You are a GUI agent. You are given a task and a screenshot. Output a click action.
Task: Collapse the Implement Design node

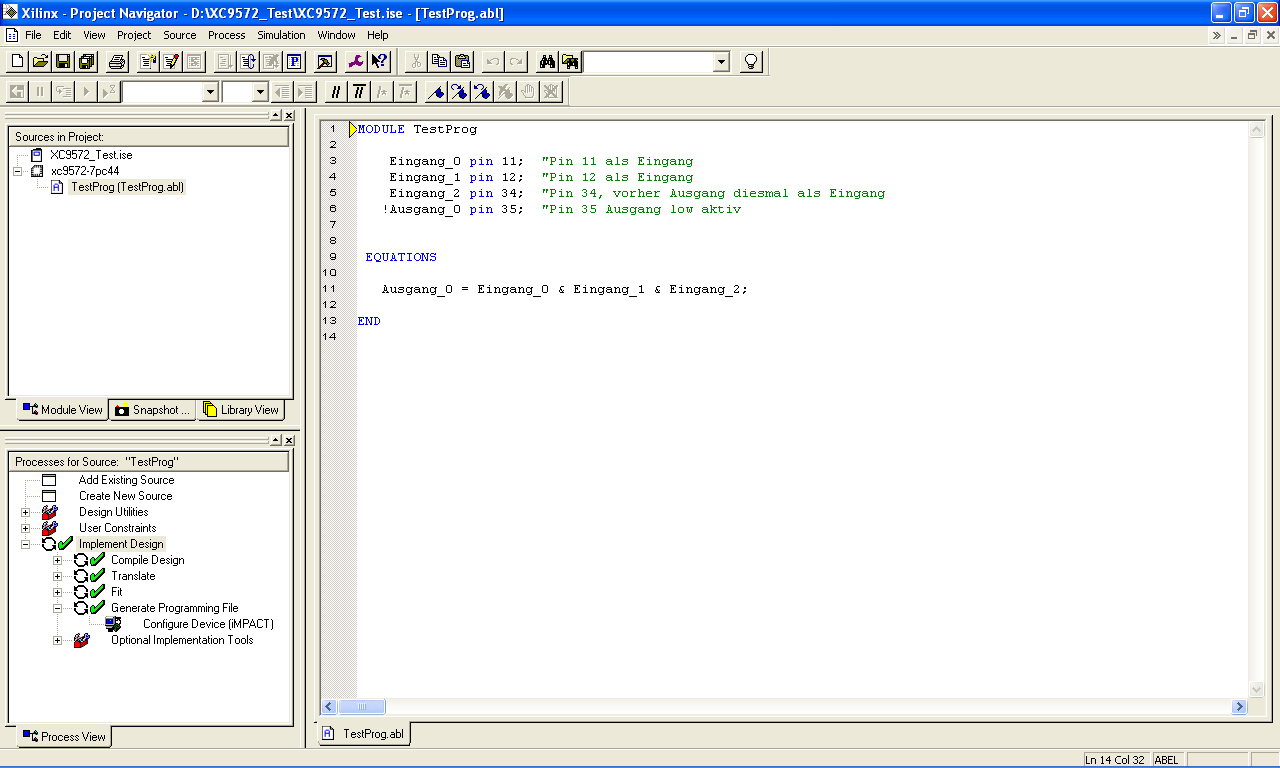(x=25, y=544)
